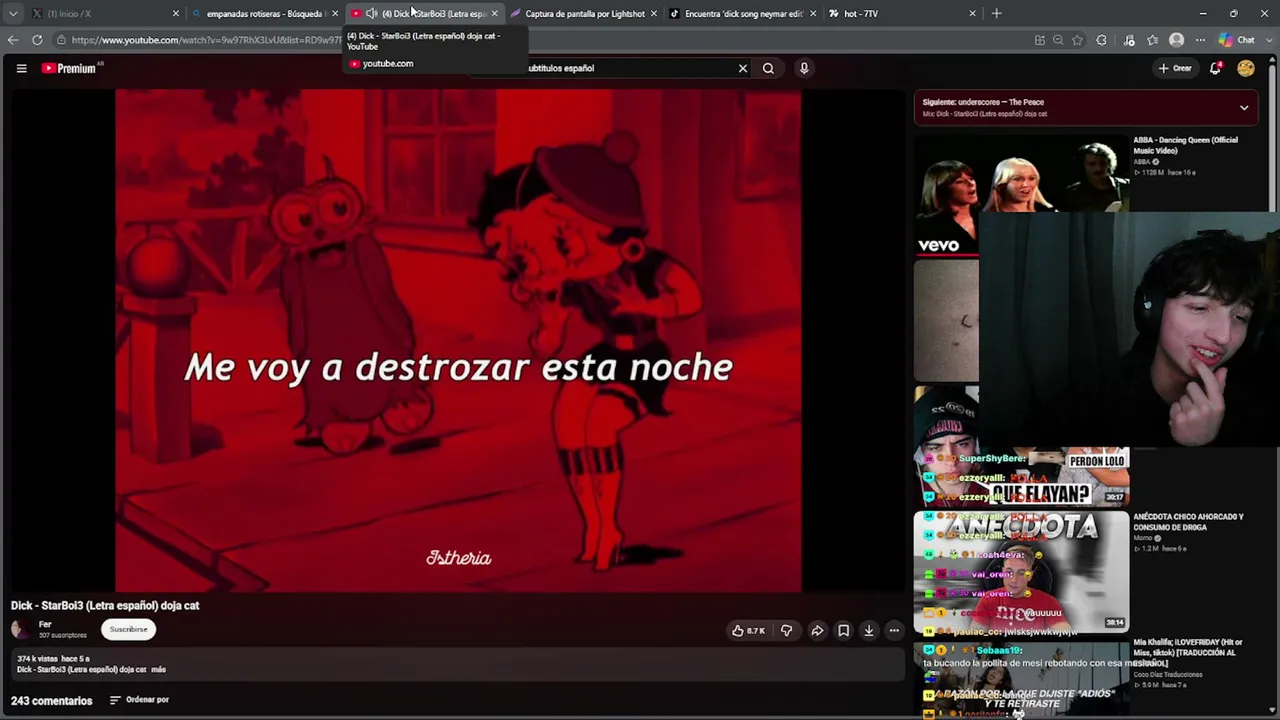Bookmark this page with the star icon

(1077, 40)
